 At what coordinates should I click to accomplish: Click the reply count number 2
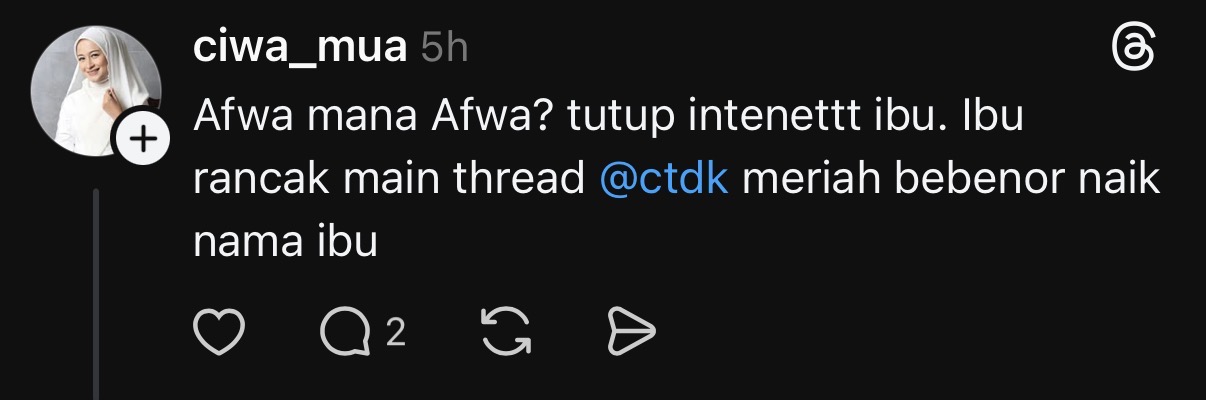point(395,332)
